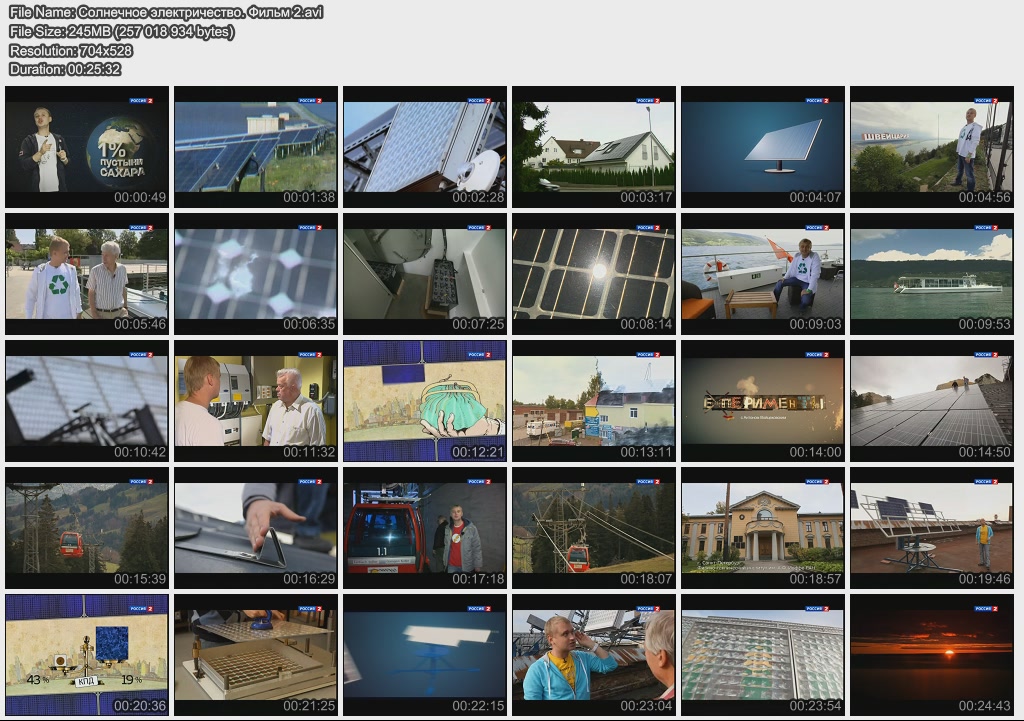Open the man in blue hoodie frame at 00:23:04
This screenshot has height=721, width=1024.
point(594,655)
